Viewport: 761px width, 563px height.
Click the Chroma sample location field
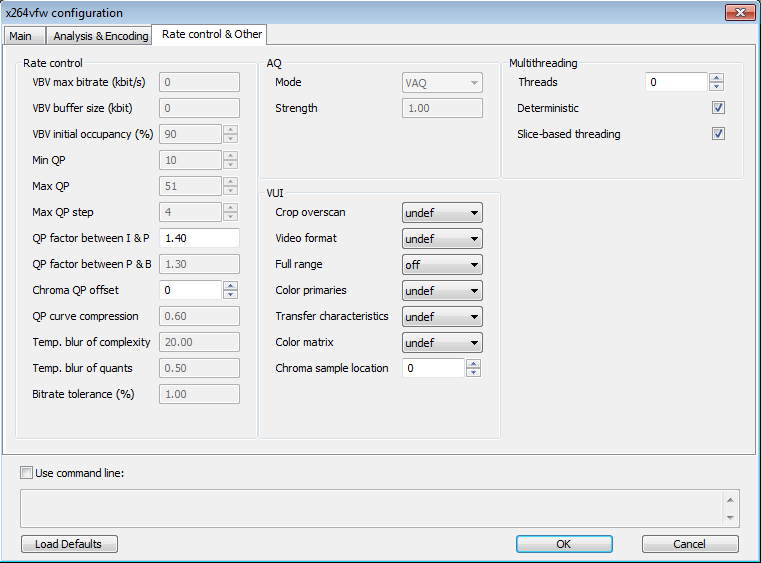433,368
